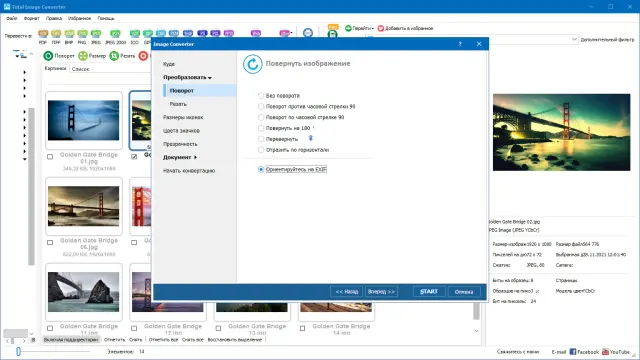The width and height of the screenshot is (640, 360).
Task: Check Golden Gate Bridge 13 checkbox
Action: coord(218,328)
